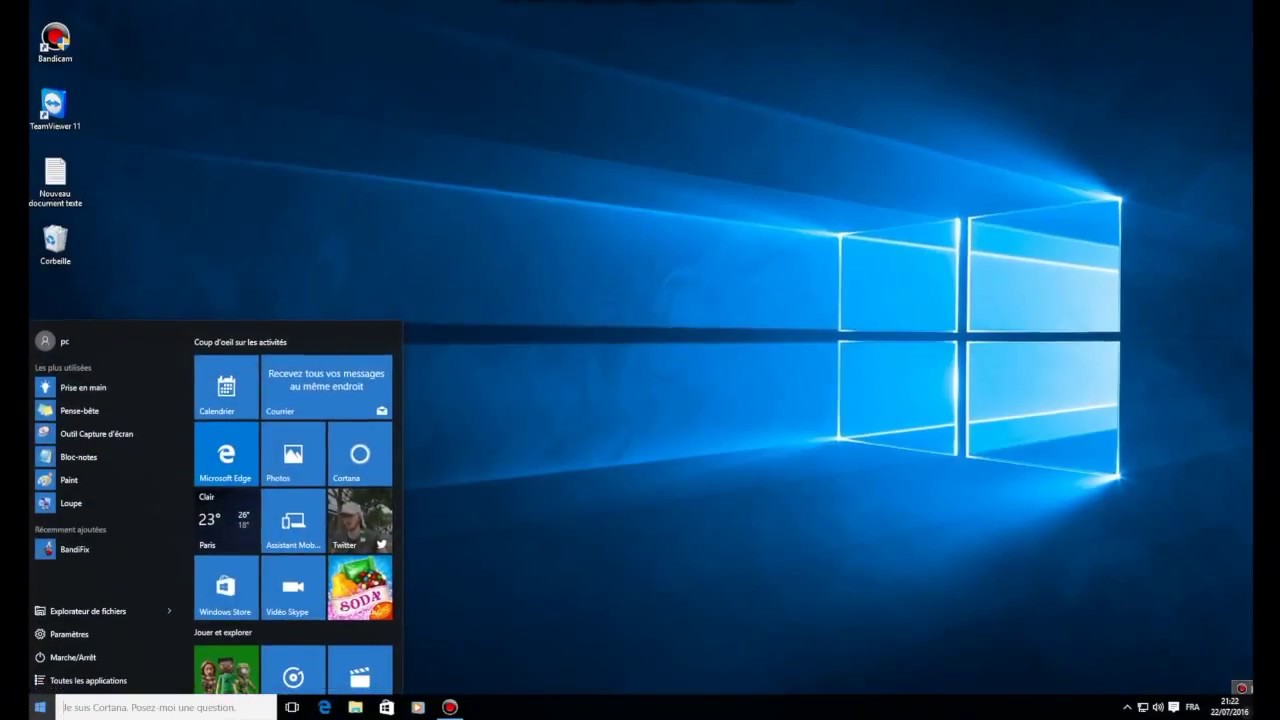Open Task View from the taskbar
The image size is (1280, 720).
click(292, 707)
